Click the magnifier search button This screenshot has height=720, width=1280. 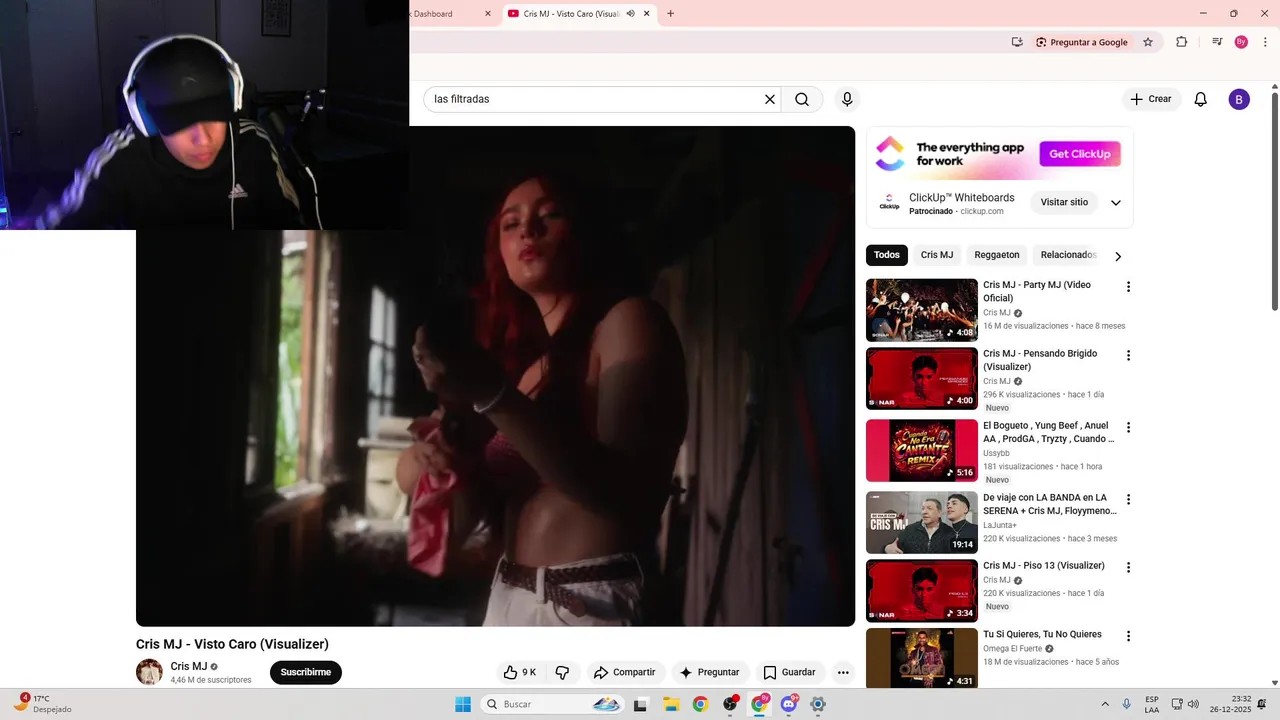click(x=802, y=99)
